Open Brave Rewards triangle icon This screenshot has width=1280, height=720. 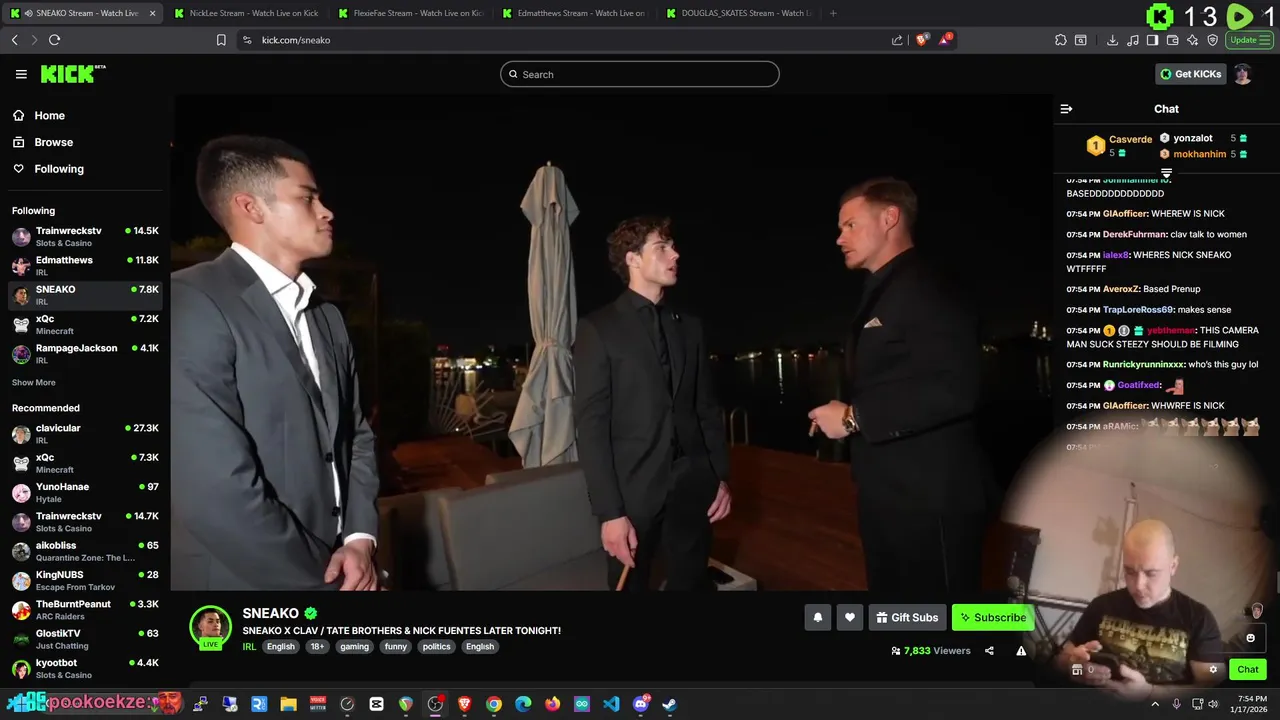945,40
